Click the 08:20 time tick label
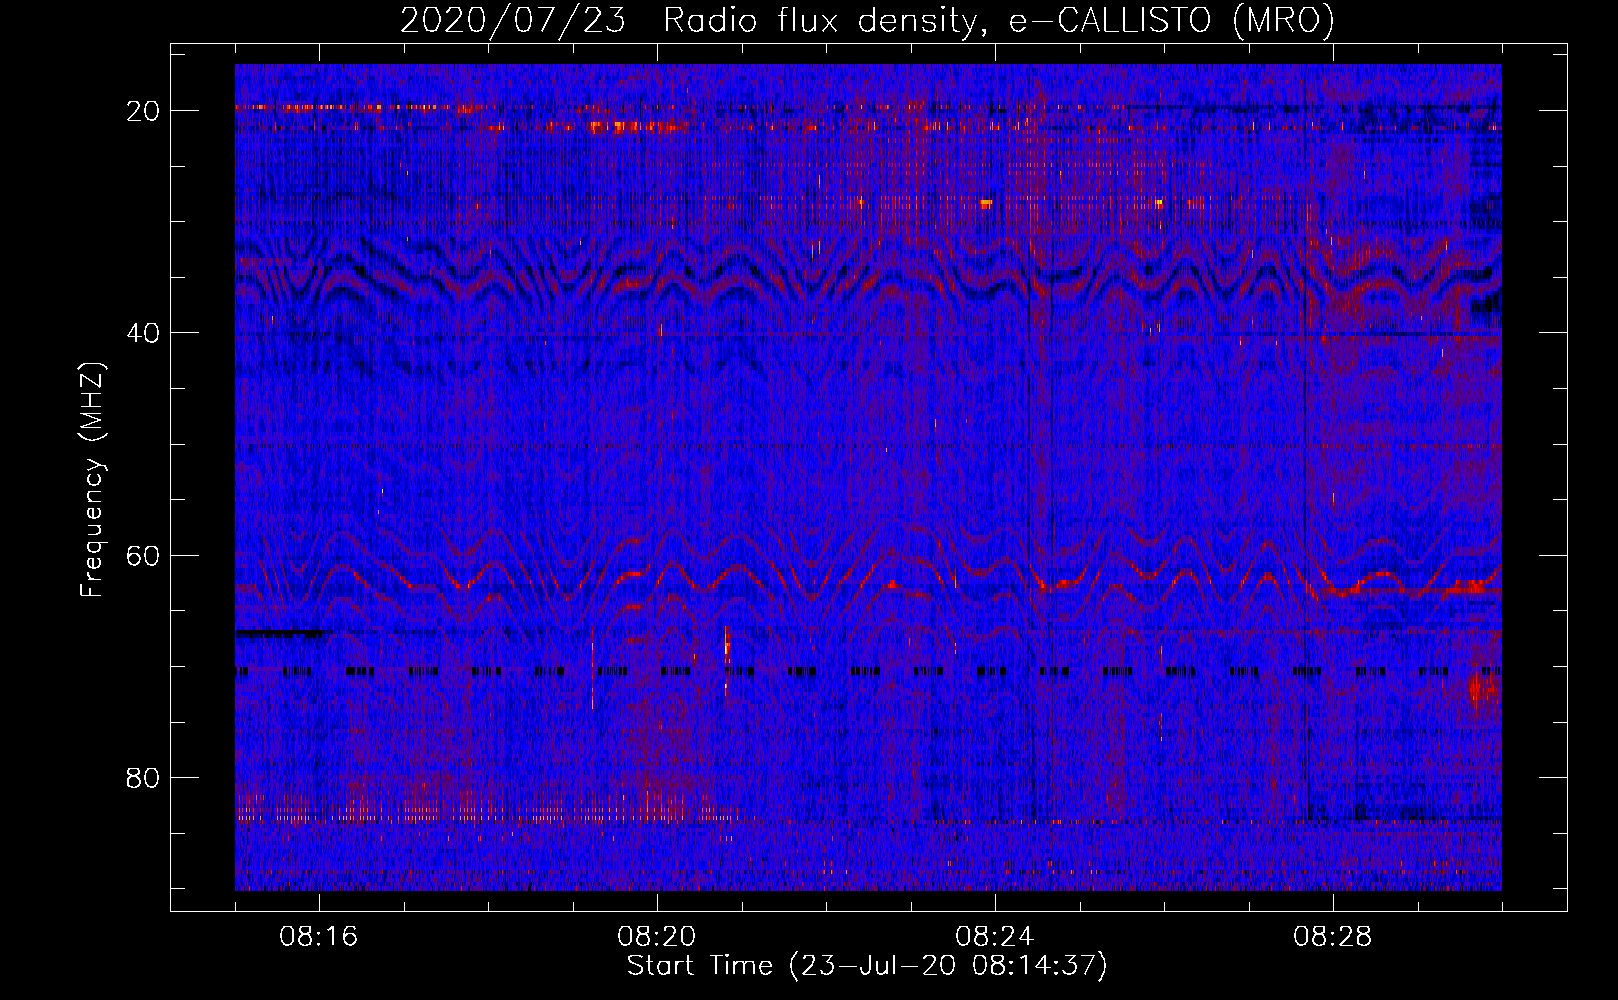Screen dimensions: 1618x1000 pos(657,937)
